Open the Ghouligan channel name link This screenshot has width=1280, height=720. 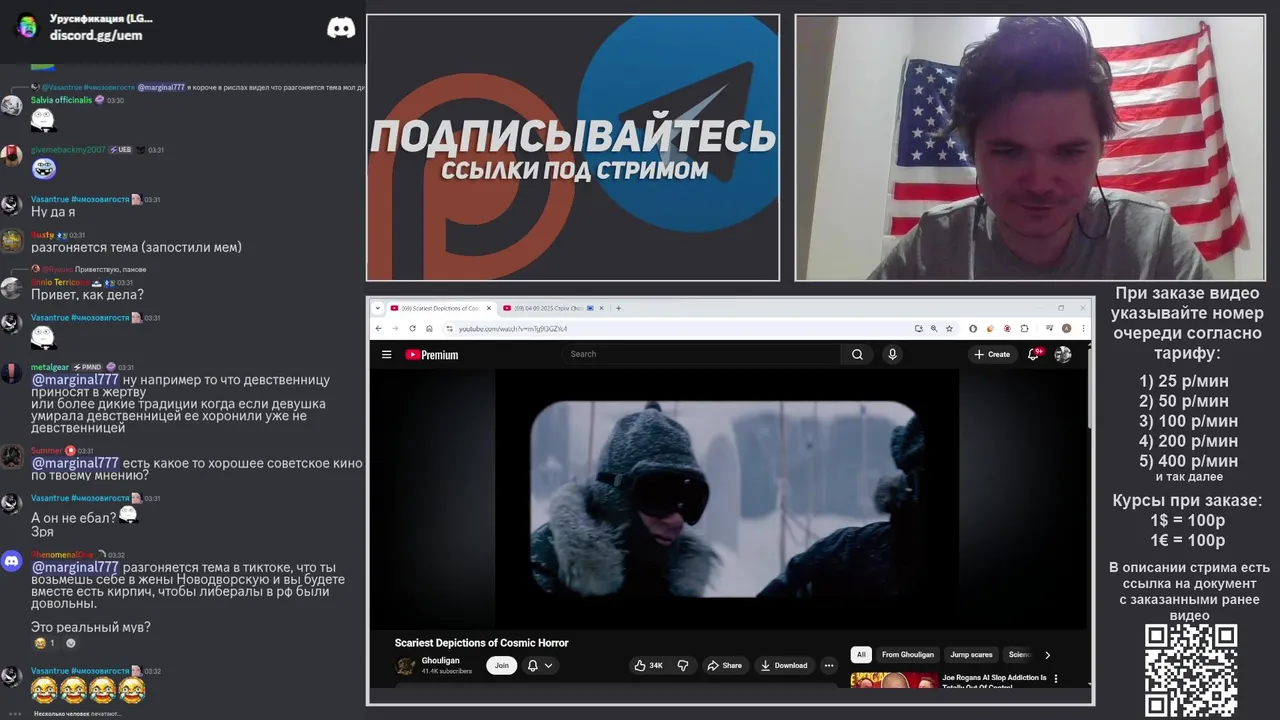click(x=441, y=660)
